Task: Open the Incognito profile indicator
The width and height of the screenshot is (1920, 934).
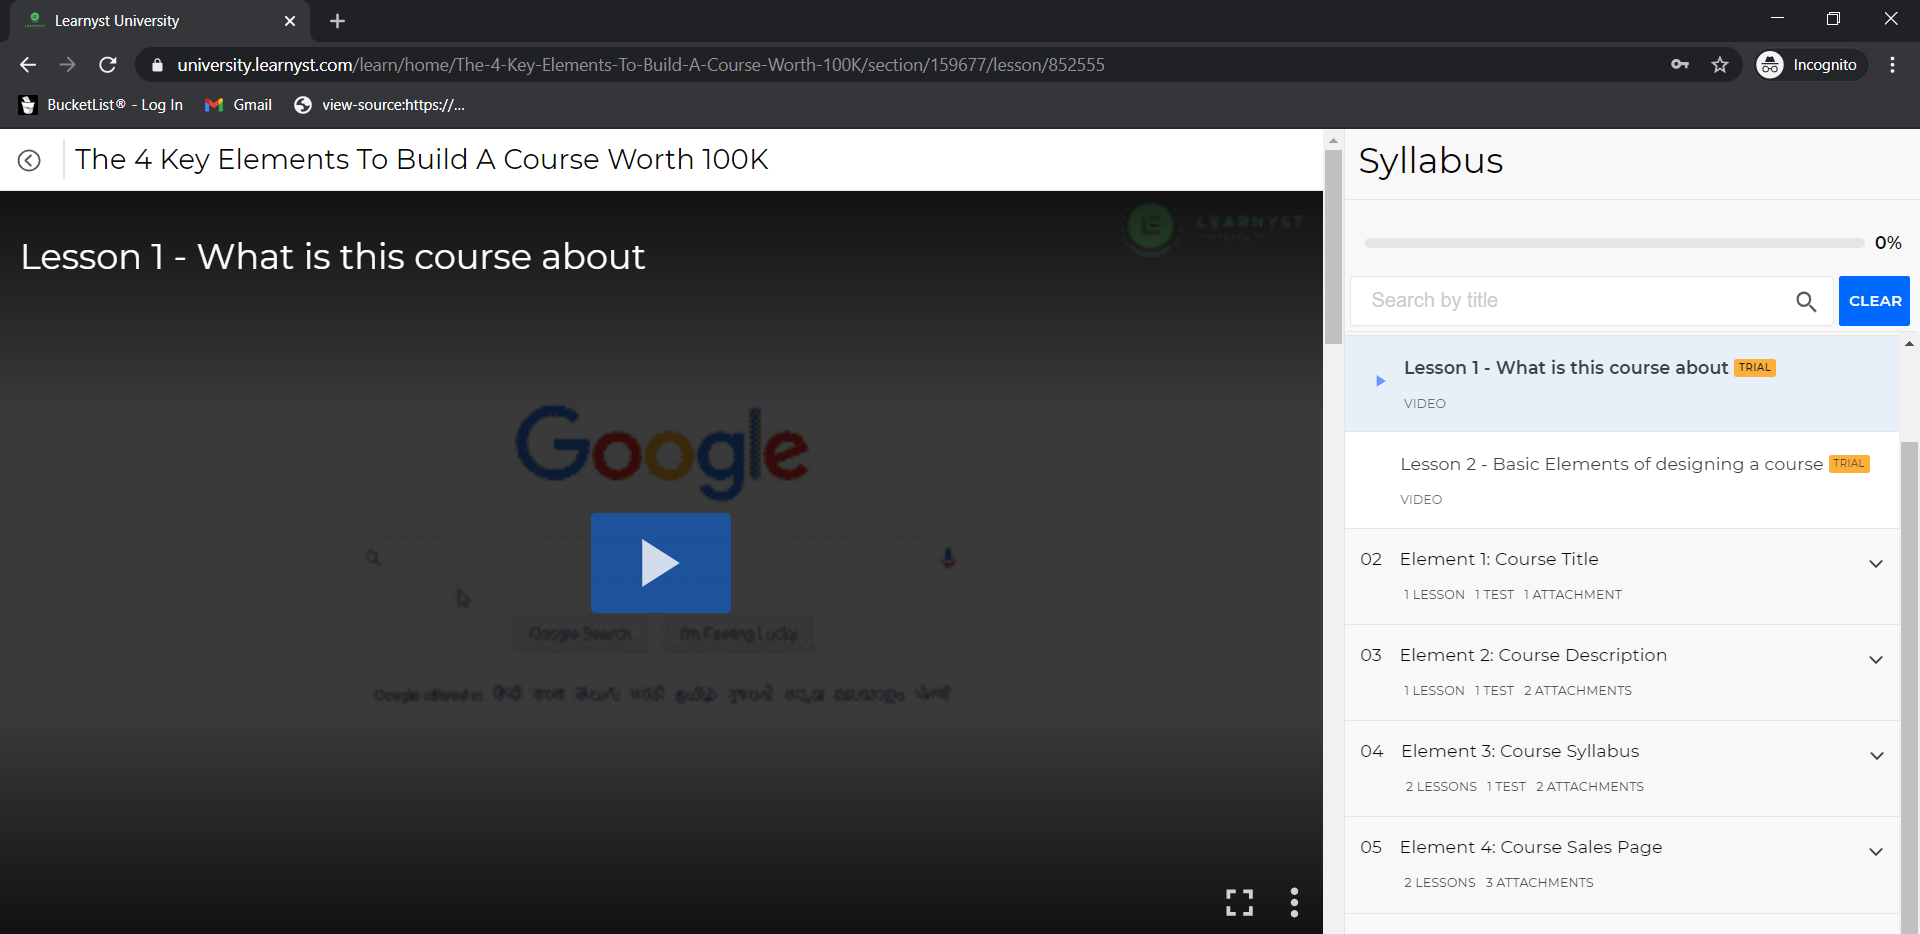Action: tap(1810, 65)
